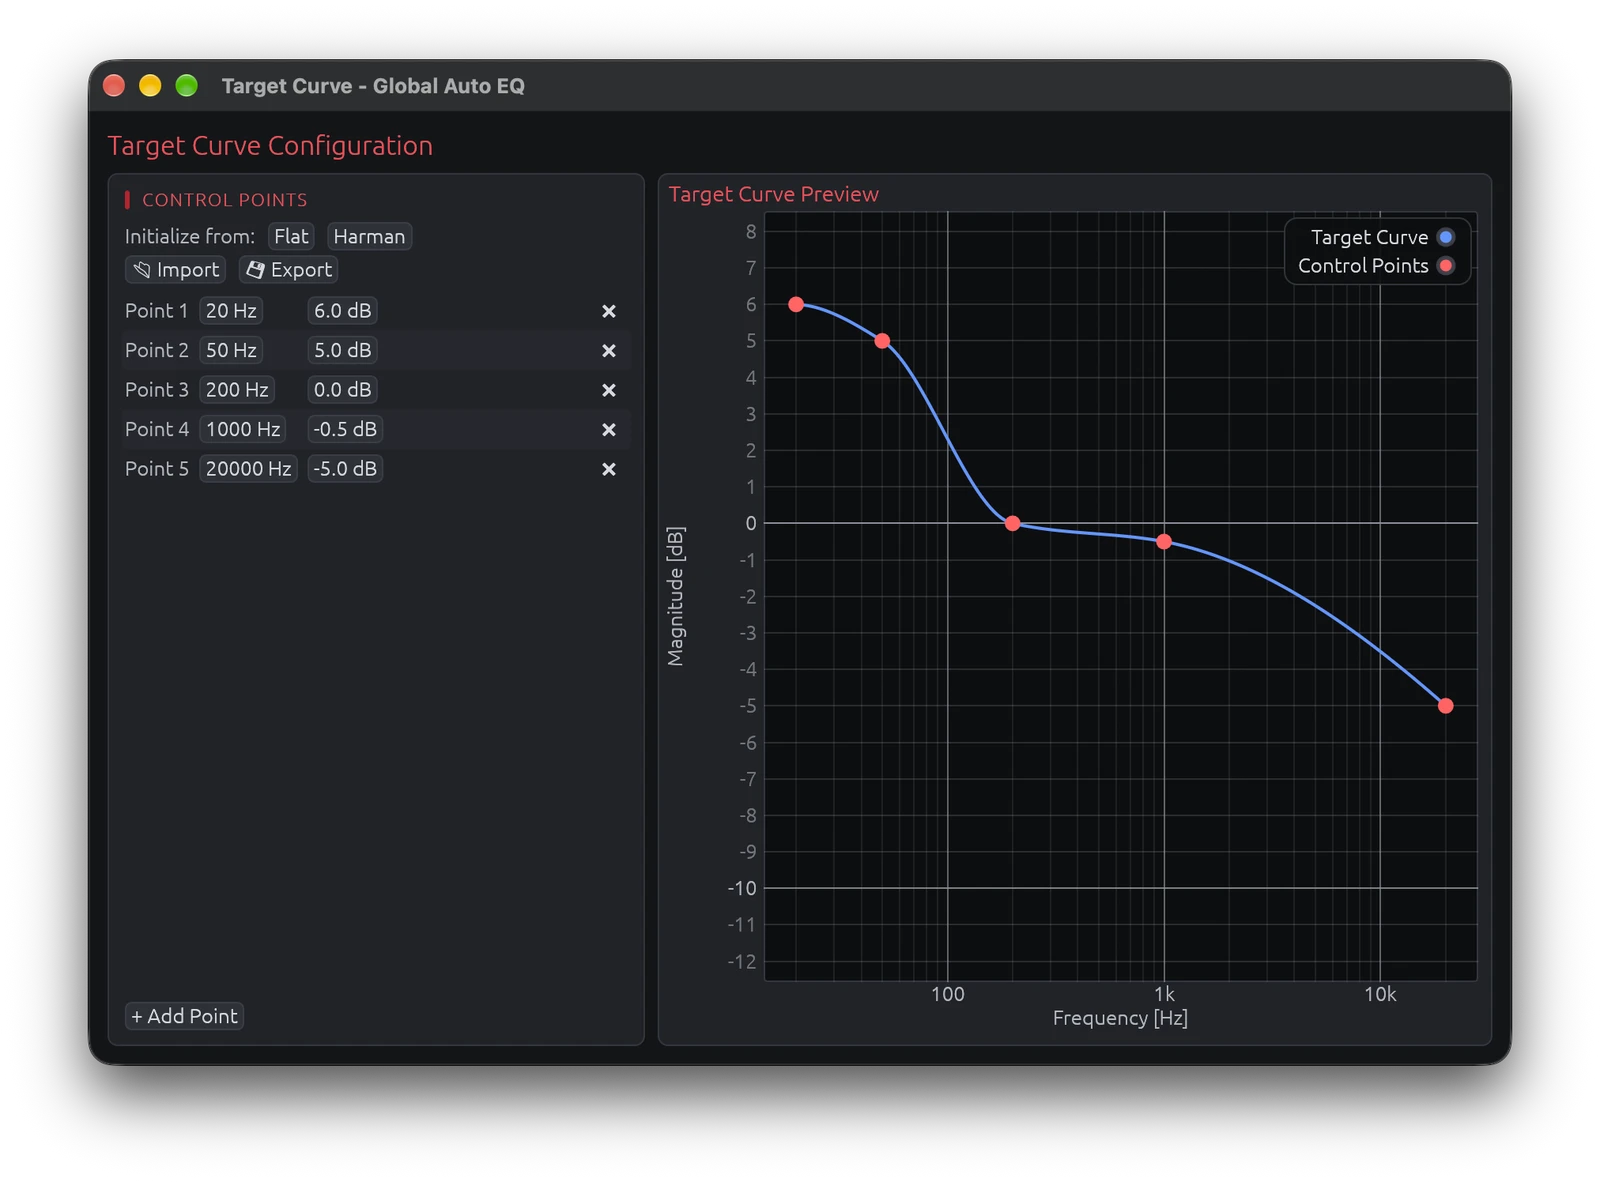Screen dimensions: 1600x1182
Task: Click the blue Target Curve legend dot
Action: tap(1445, 237)
